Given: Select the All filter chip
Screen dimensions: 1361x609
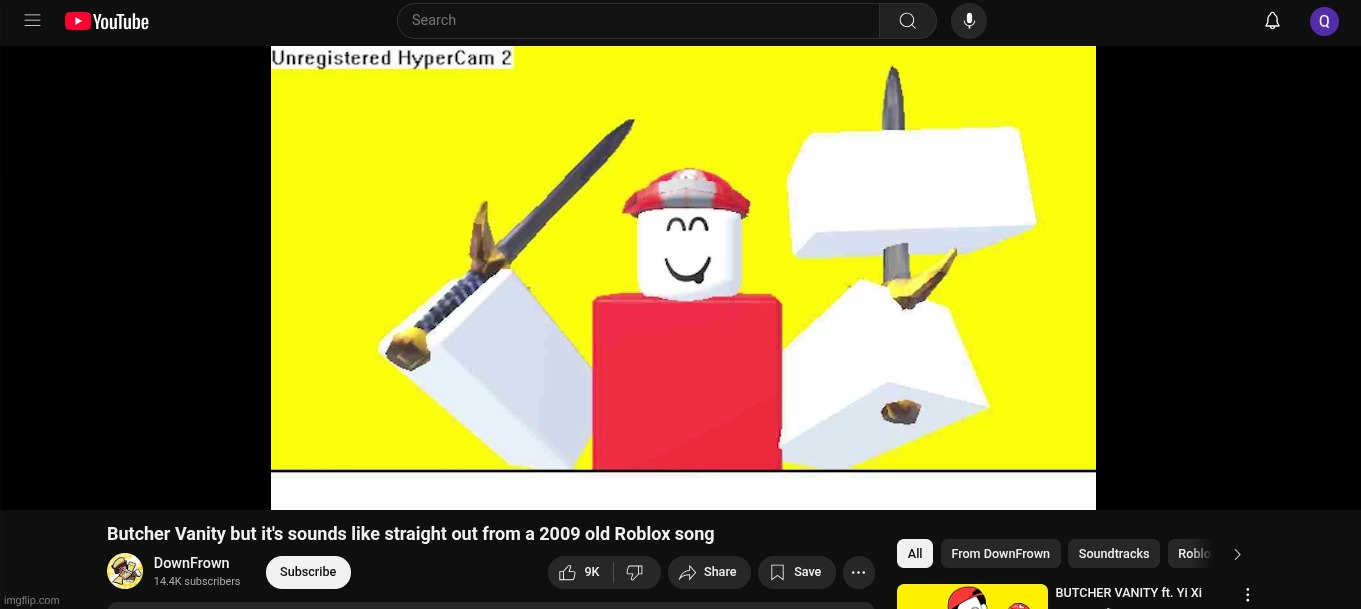Looking at the screenshot, I should coord(915,554).
